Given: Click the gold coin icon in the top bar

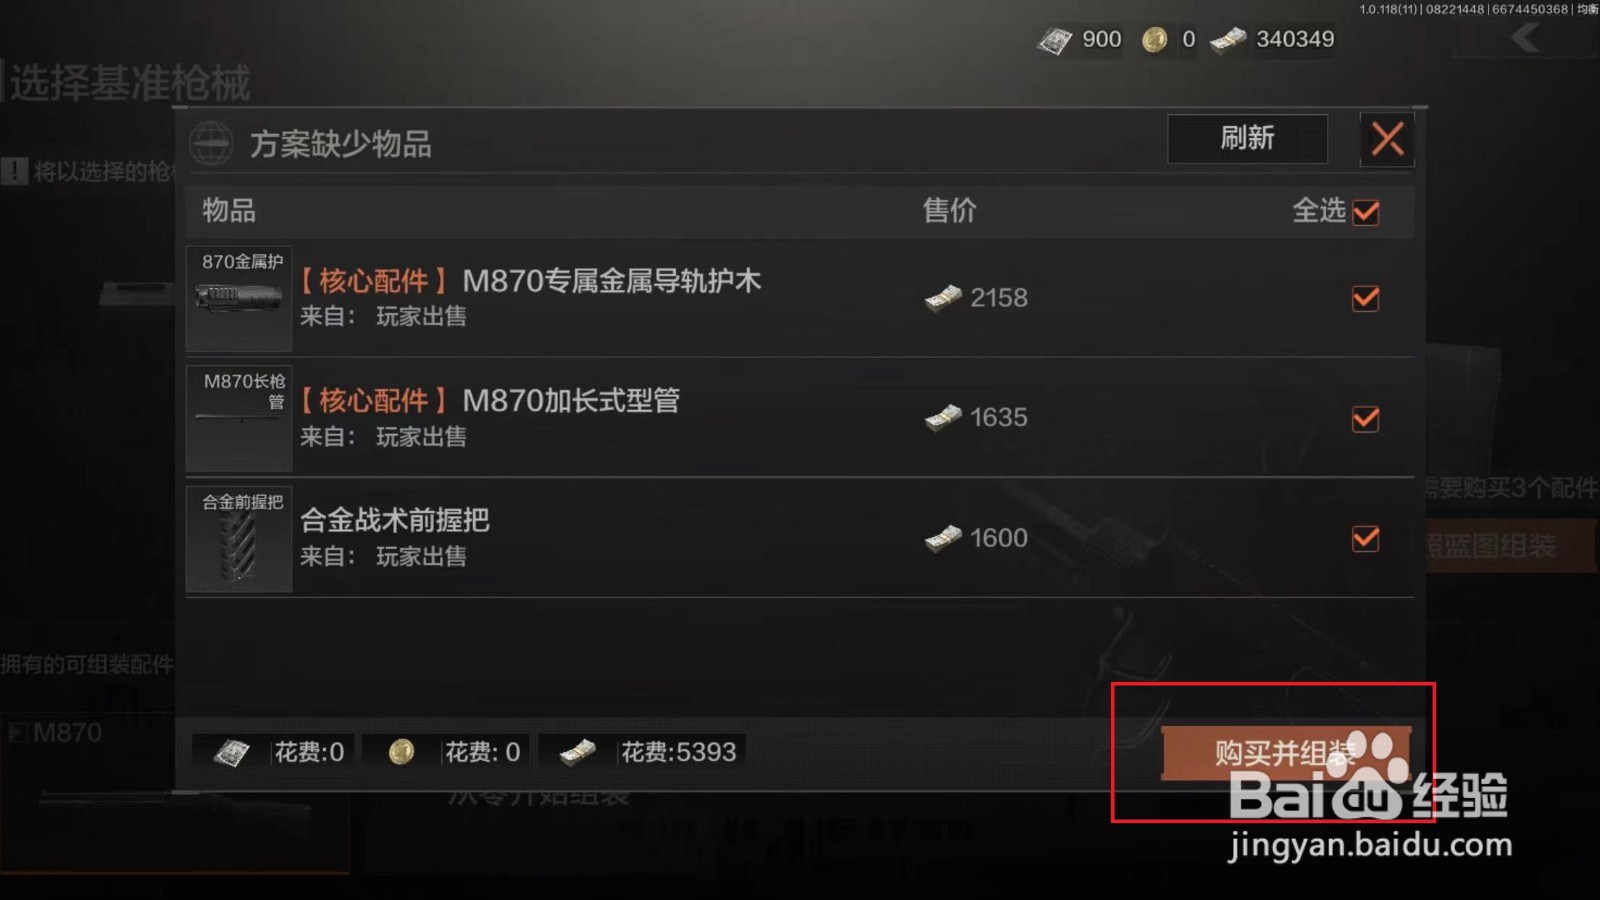Looking at the screenshot, I should tap(1155, 39).
